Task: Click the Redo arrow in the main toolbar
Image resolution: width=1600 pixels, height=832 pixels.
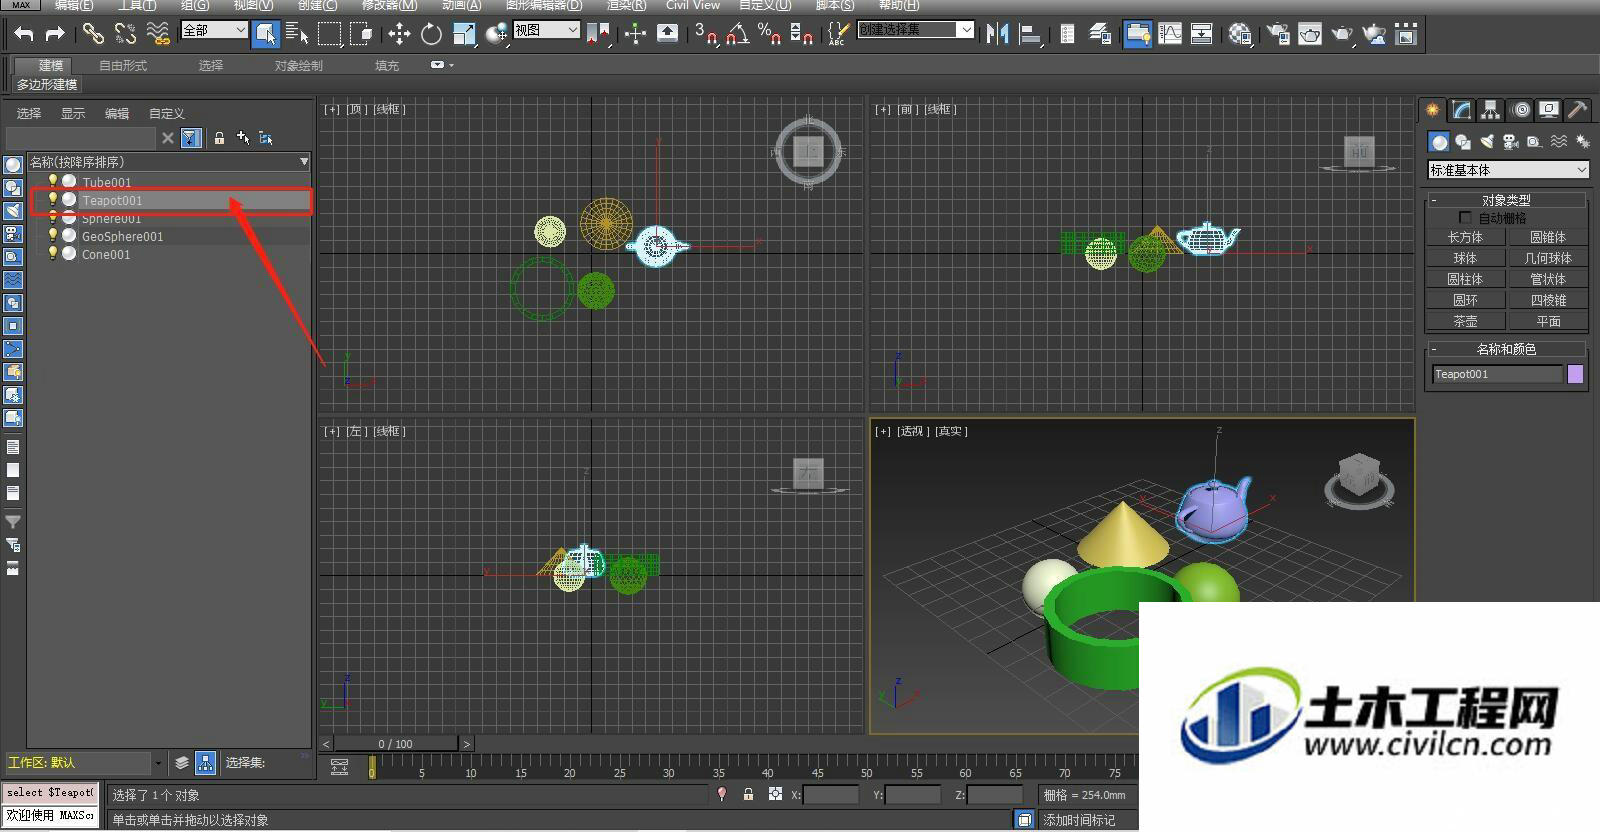Action: click(x=55, y=34)
